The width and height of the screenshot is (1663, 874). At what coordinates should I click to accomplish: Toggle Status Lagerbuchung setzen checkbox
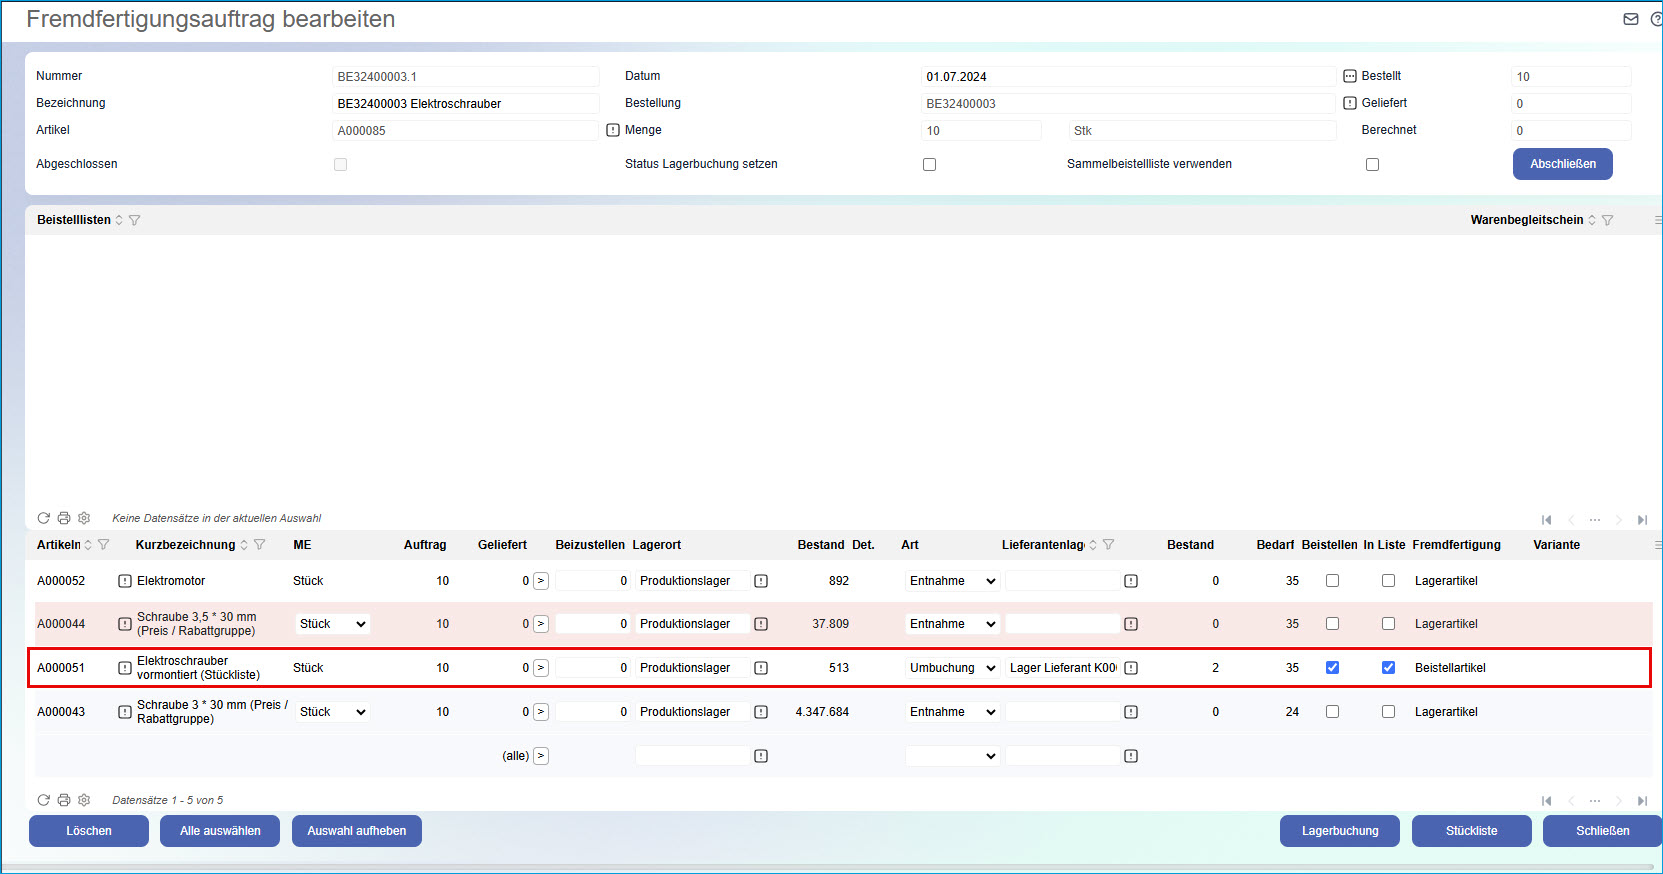pos(929,164)
